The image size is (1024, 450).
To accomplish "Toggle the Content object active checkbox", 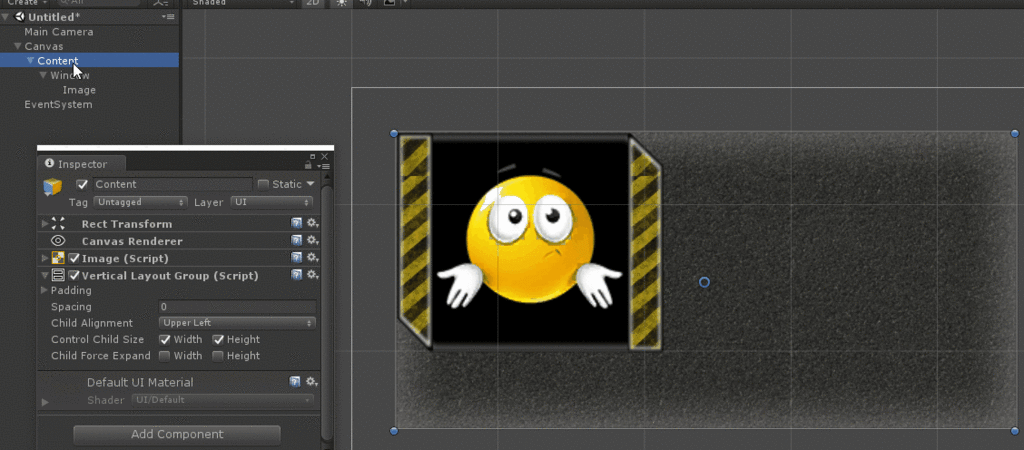I will click(x=82, y=184).
